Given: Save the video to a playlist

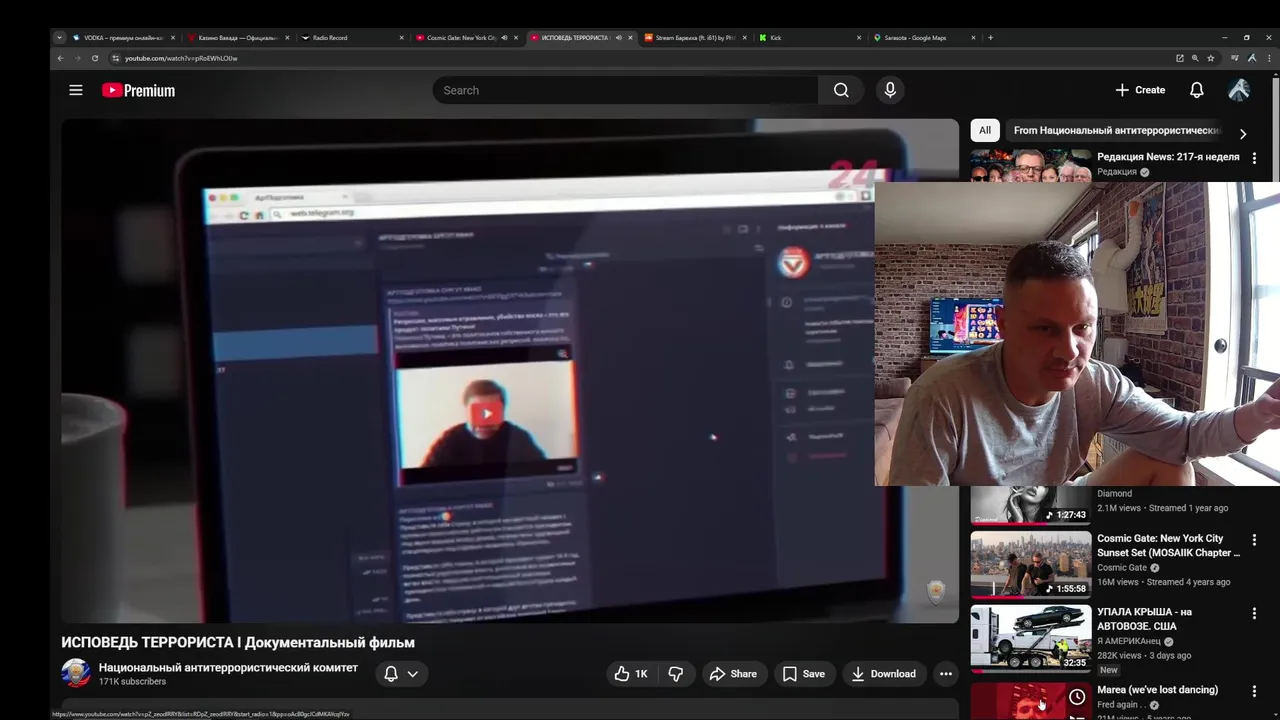Looking at the screenshot, I should (x=803, y=674).
